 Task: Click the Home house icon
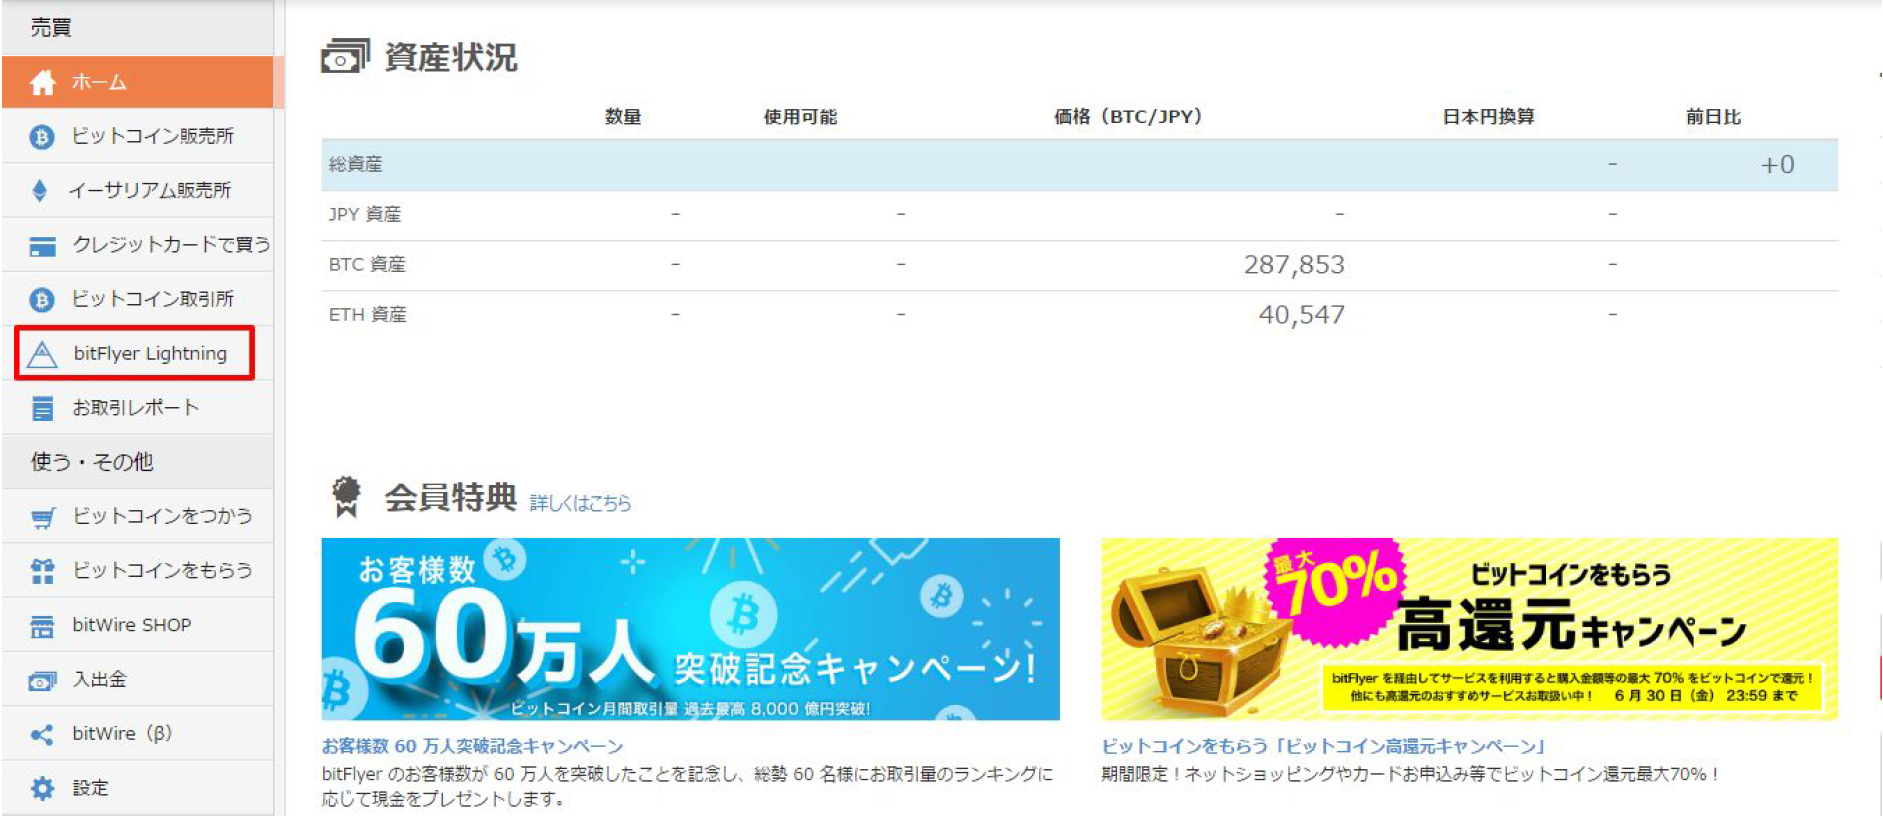(42, 83)
